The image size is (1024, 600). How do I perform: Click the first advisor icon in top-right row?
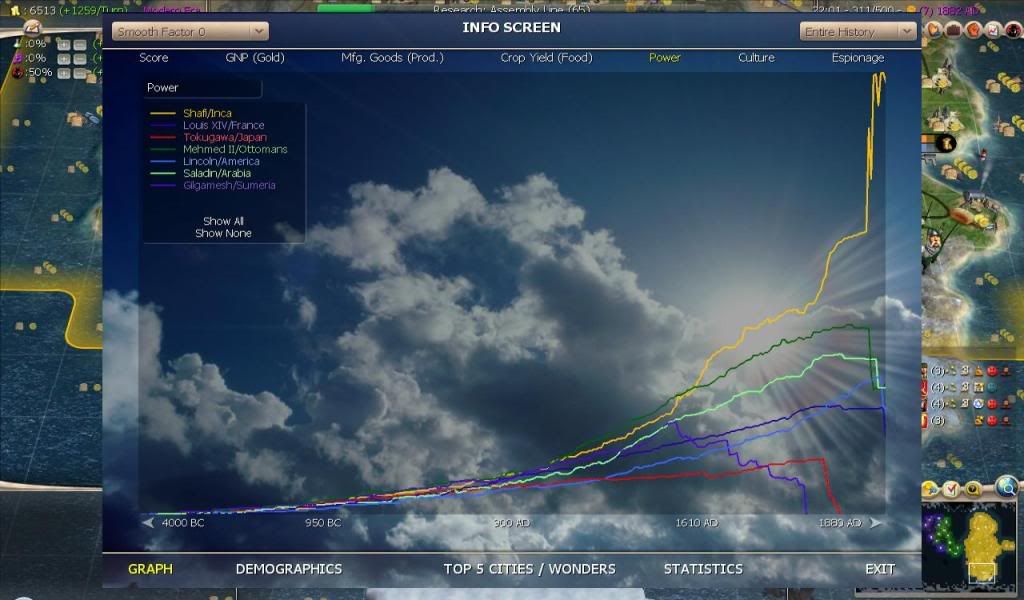click(x=933, y=30)
